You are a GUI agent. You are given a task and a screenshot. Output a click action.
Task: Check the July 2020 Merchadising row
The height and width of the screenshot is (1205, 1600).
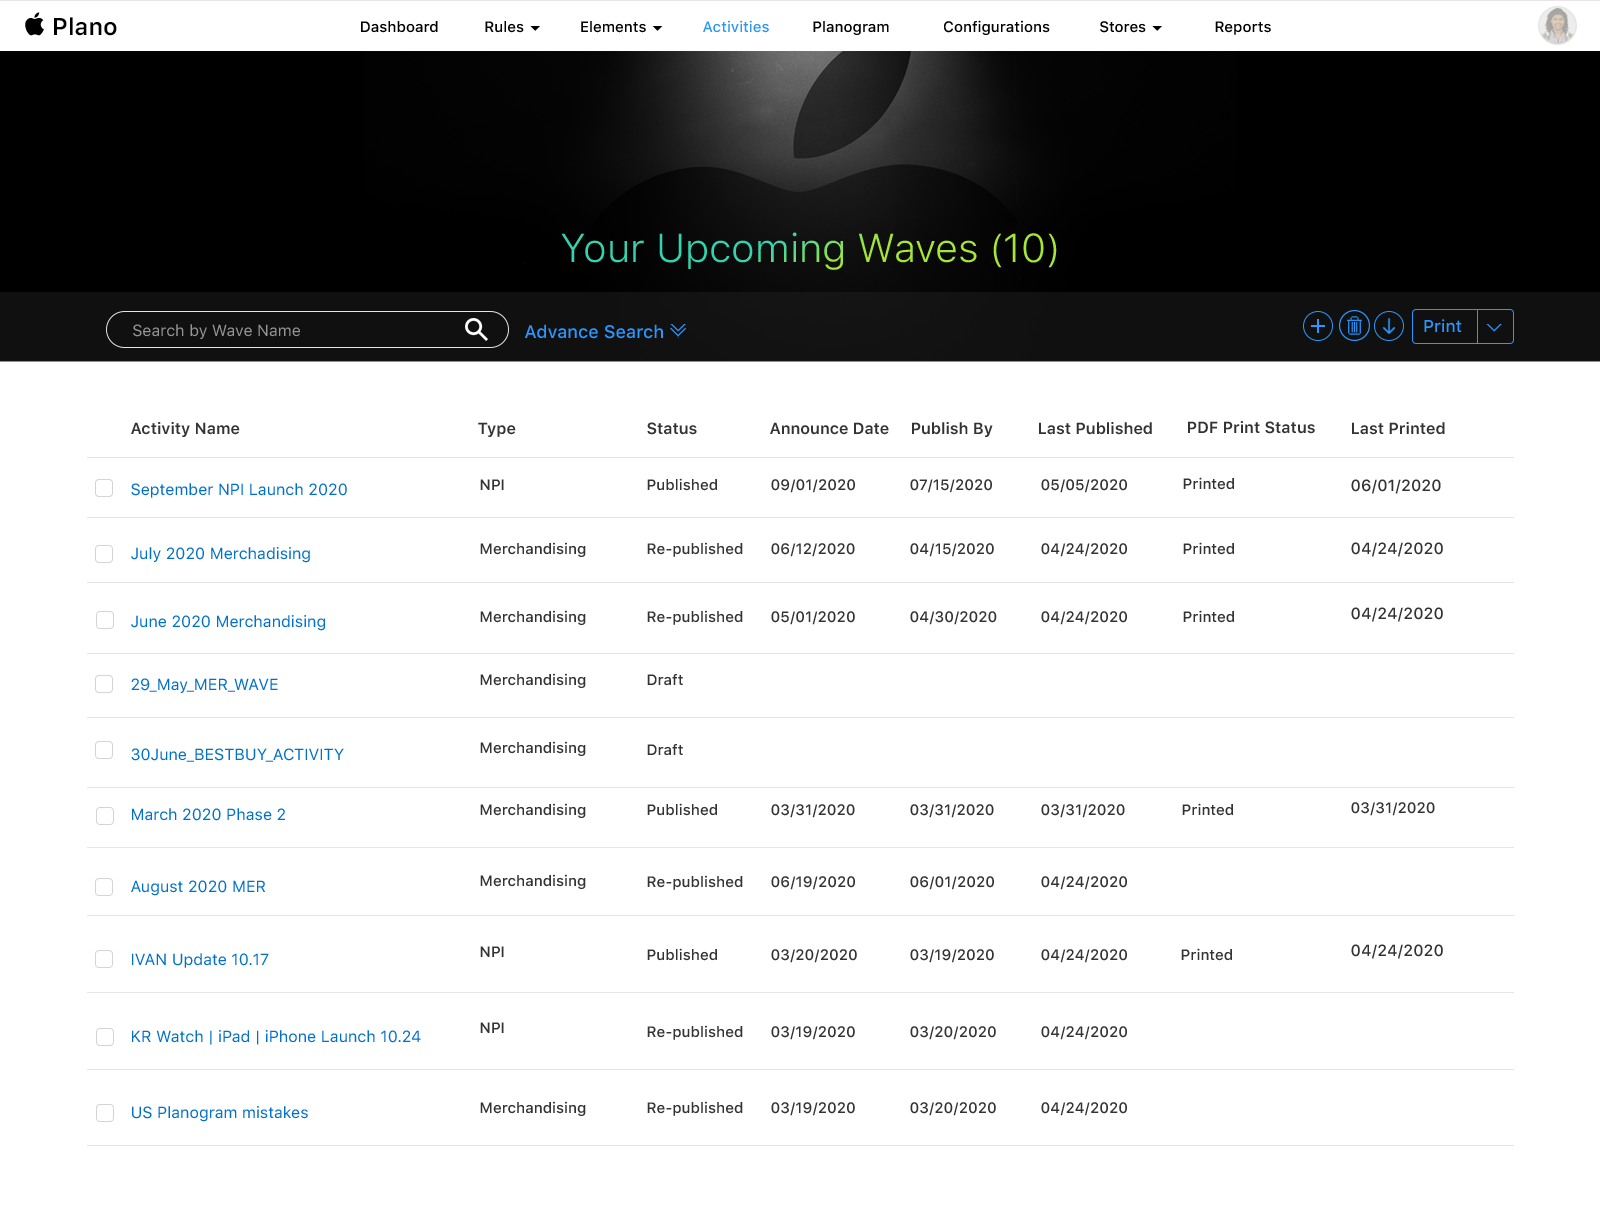104,554
